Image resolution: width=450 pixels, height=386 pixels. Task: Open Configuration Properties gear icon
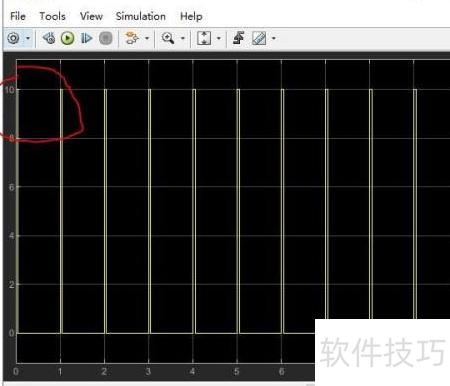13,38
